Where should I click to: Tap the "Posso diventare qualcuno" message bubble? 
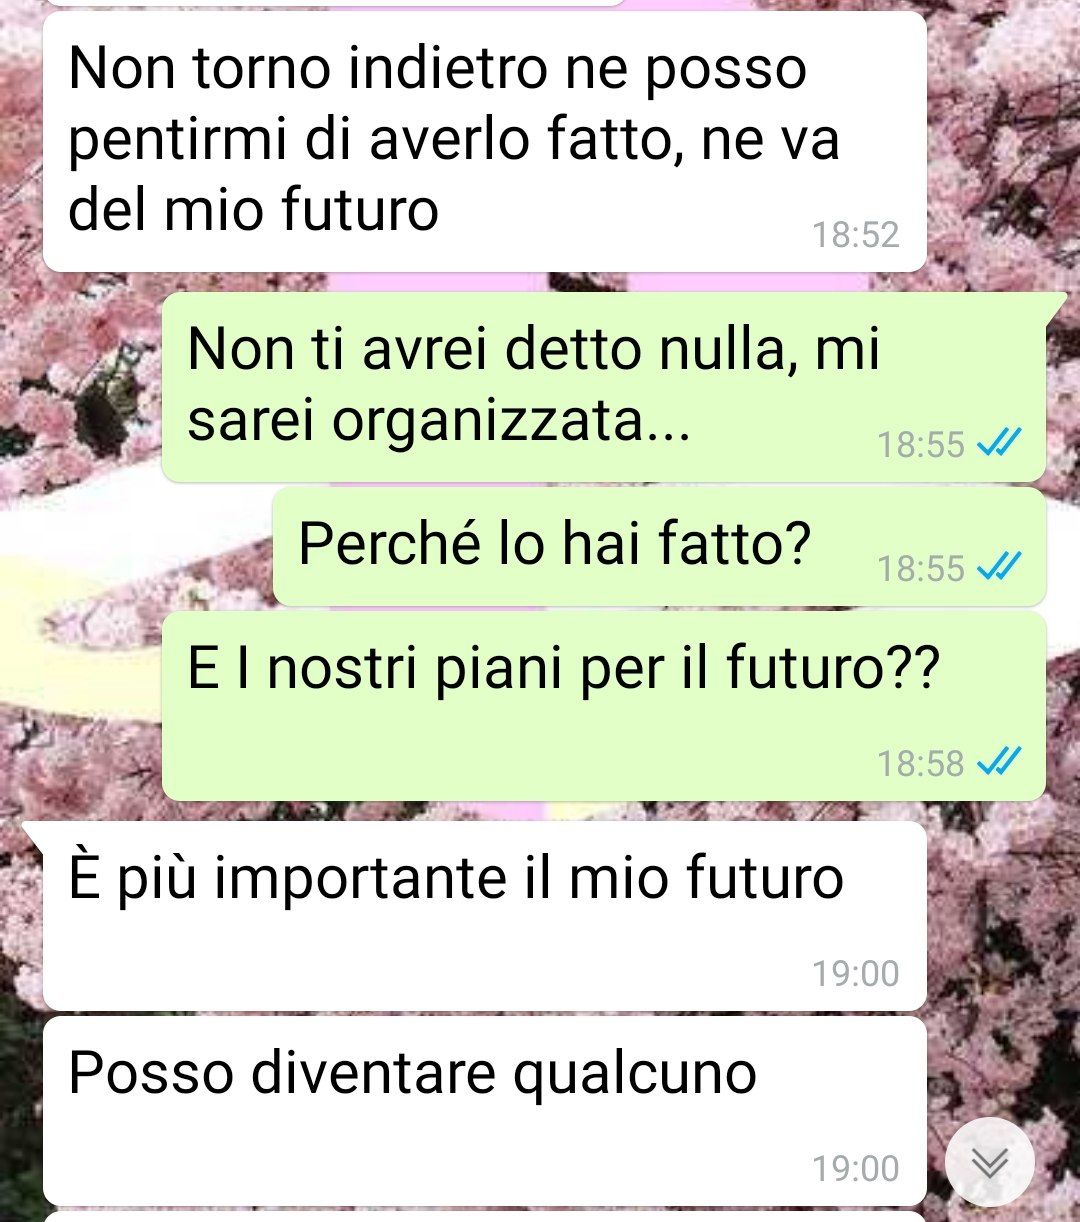[484, 1111]
